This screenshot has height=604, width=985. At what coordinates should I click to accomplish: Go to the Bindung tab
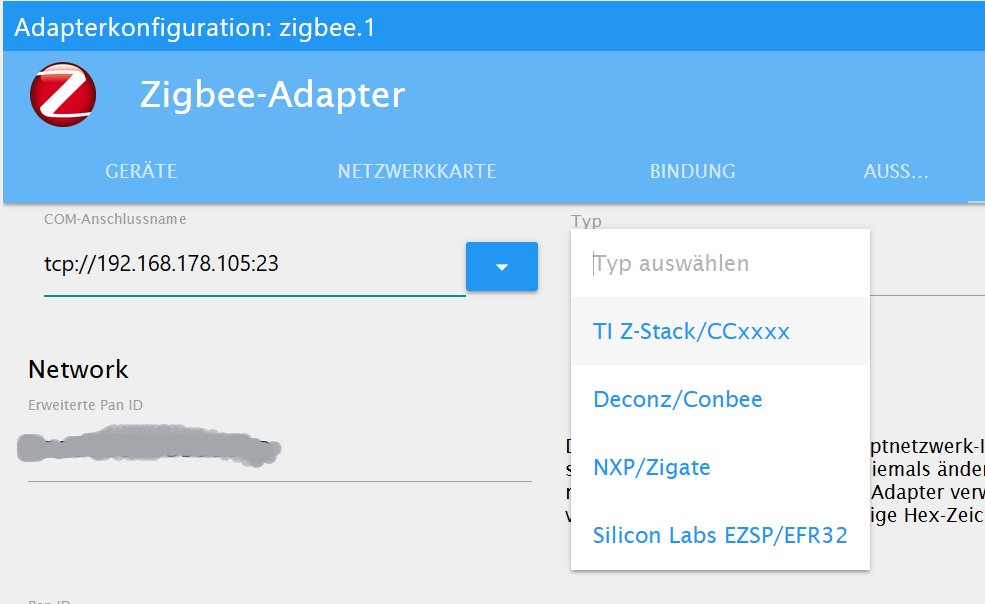coord(692,171)
